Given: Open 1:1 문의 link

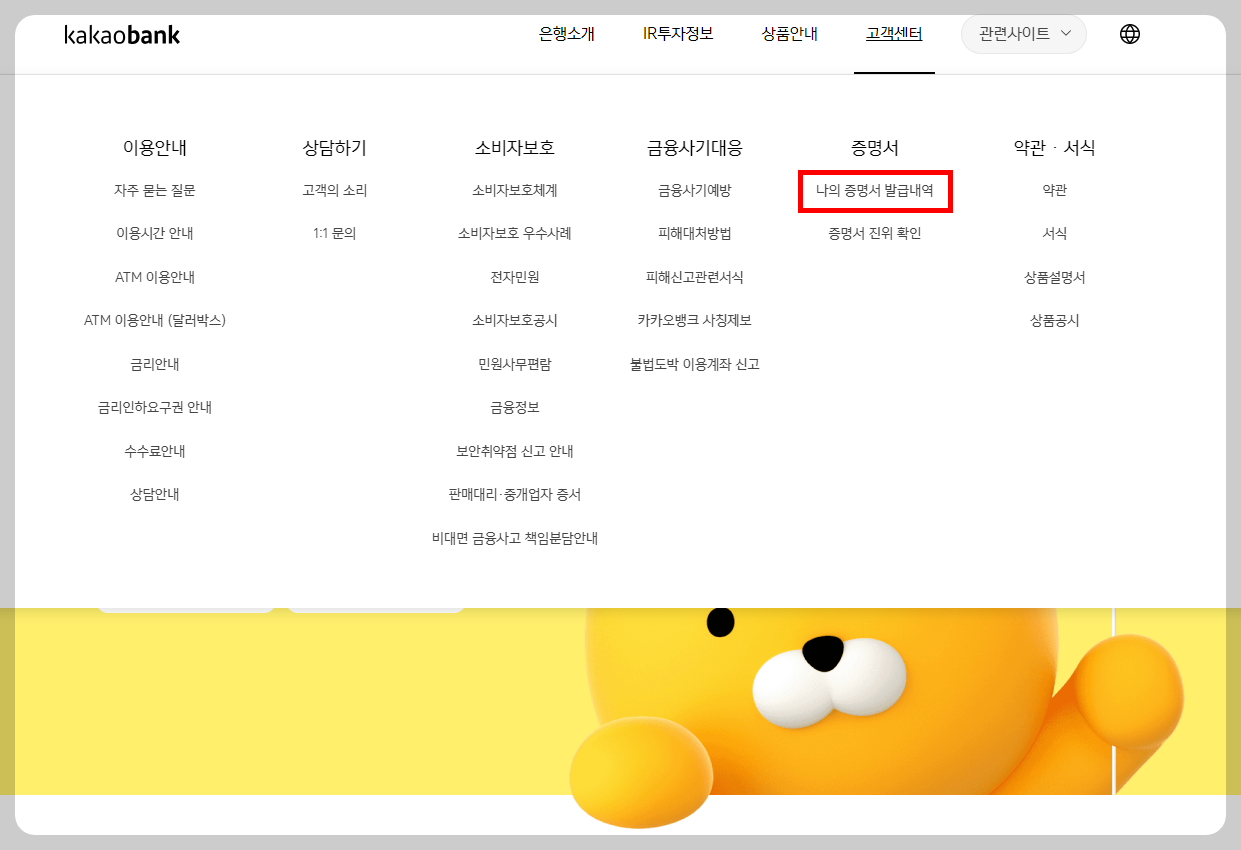Looking at the screenshot, I should click(335, 233).
